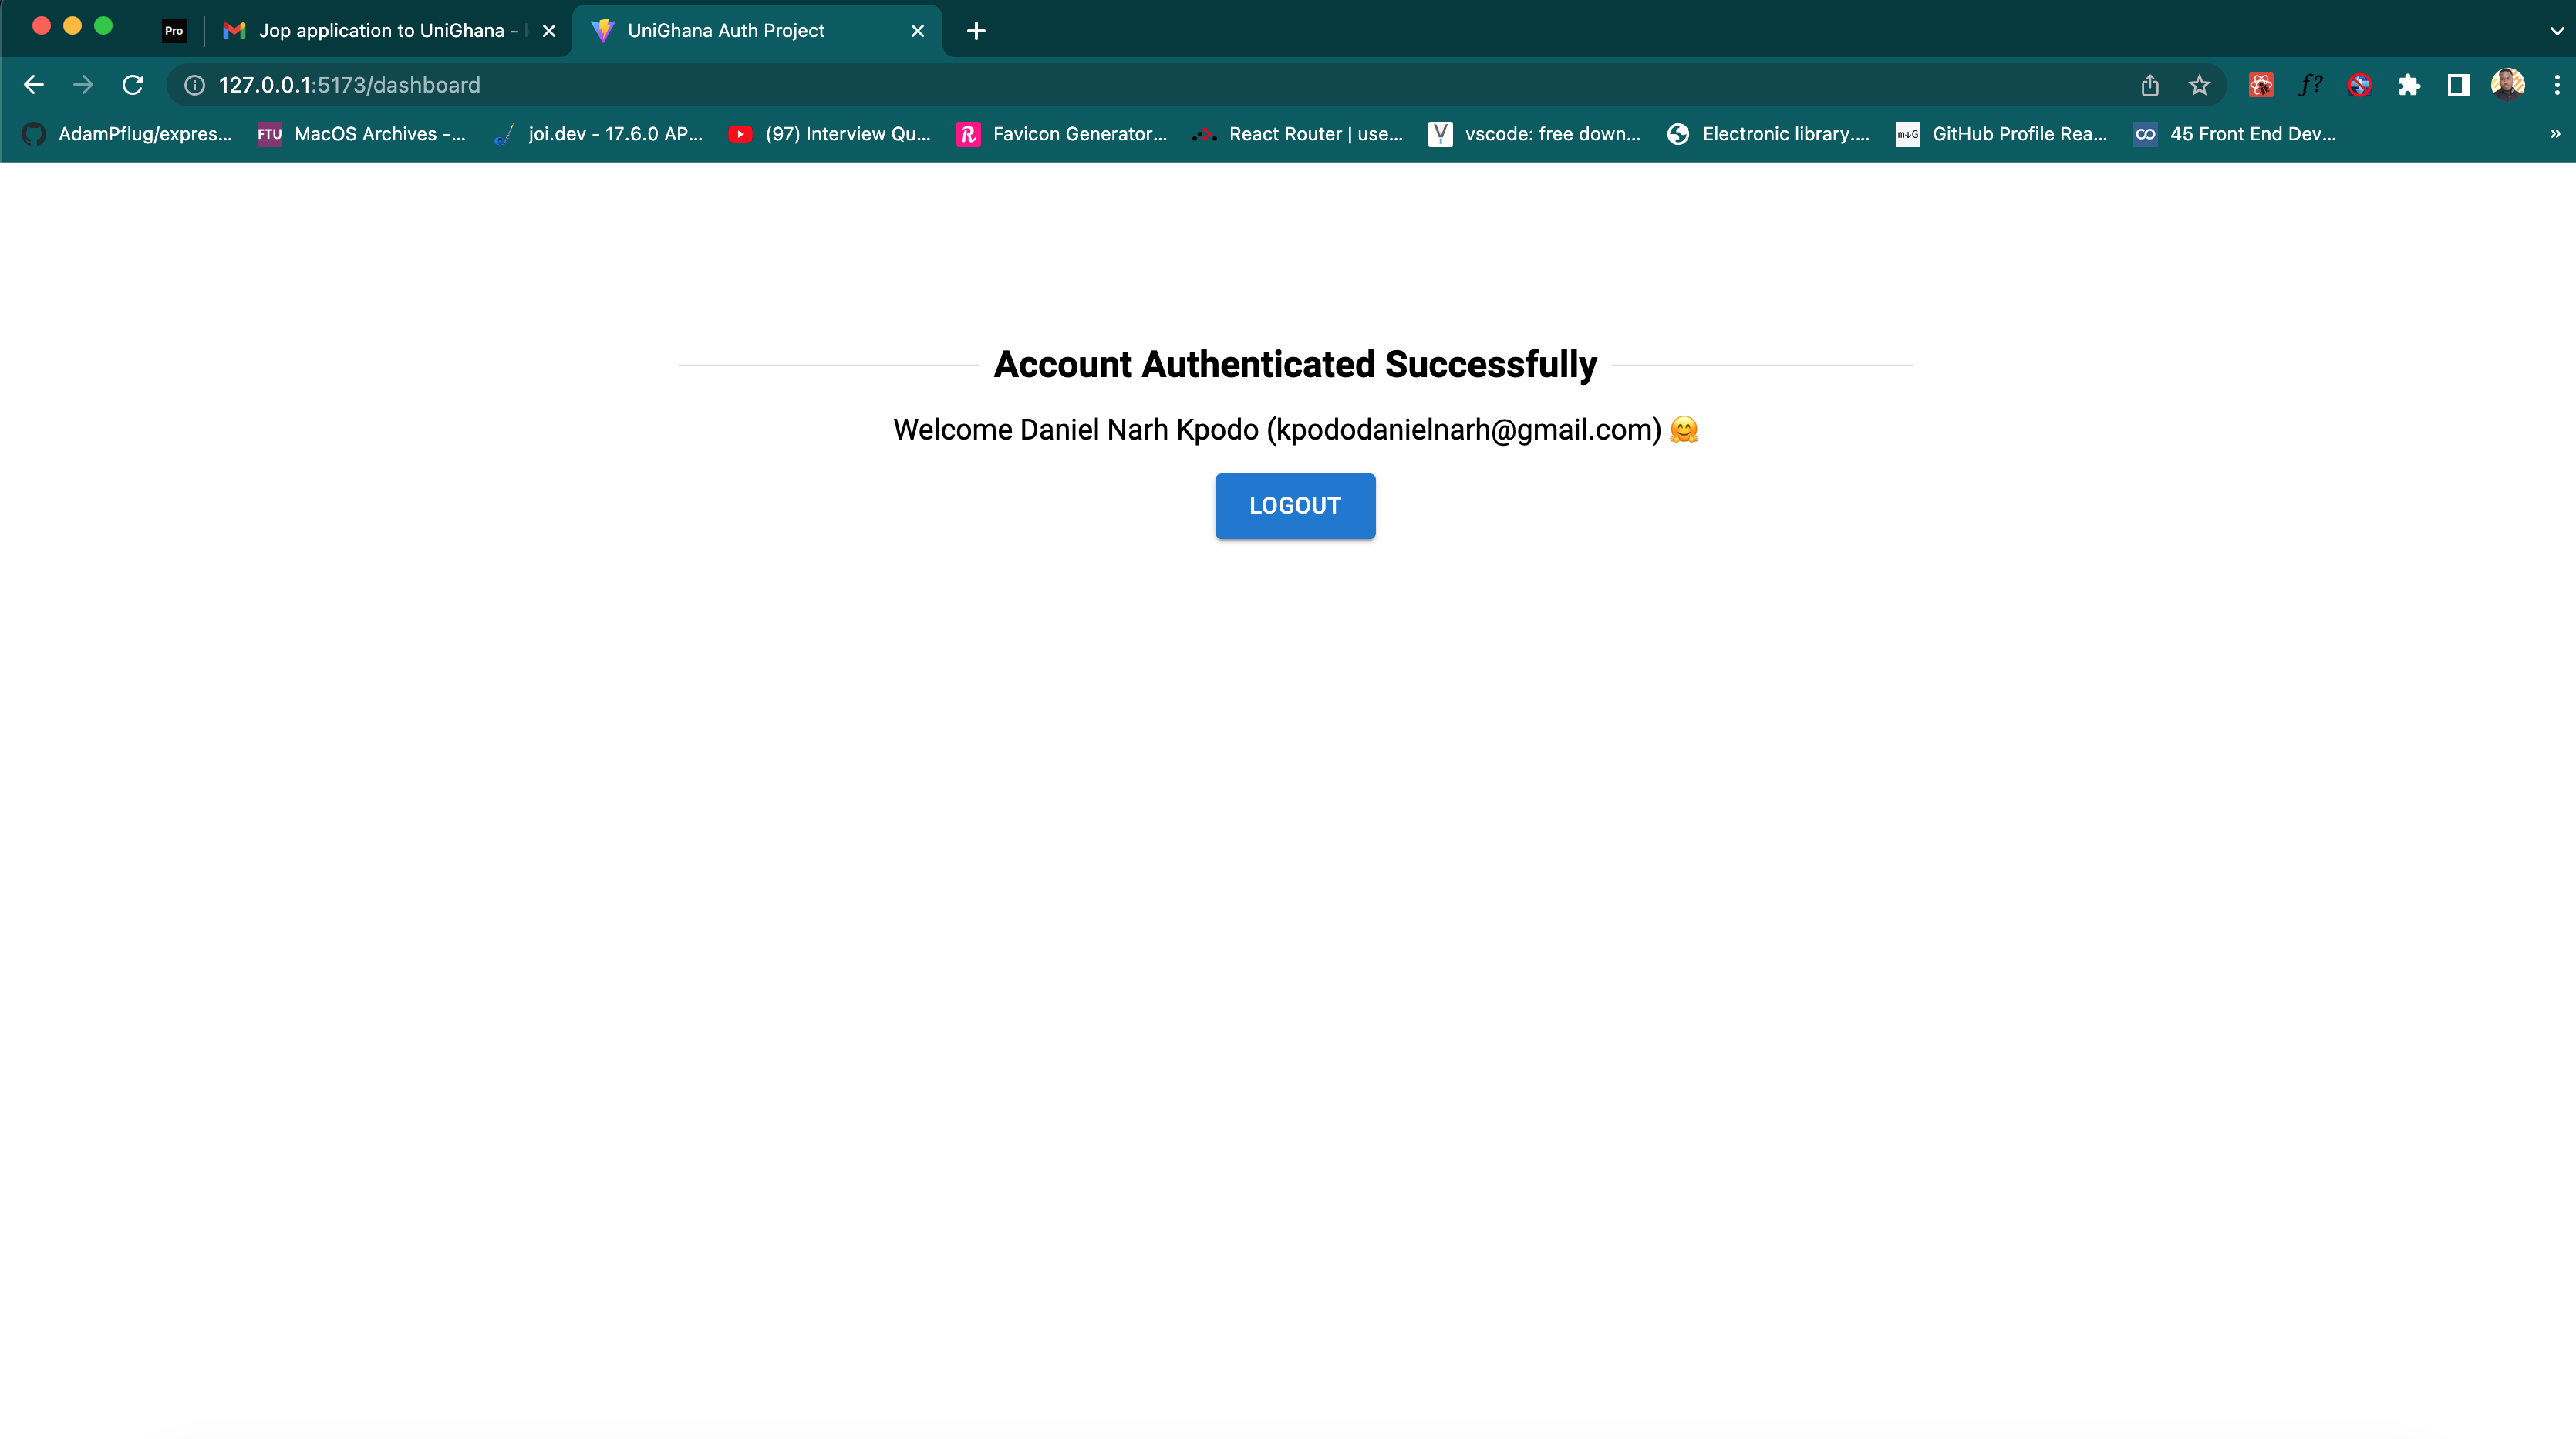Screen dimensions: 2576x1439
Task: Open Chrome three-dot menu
Action: [x=2557, y=85]
